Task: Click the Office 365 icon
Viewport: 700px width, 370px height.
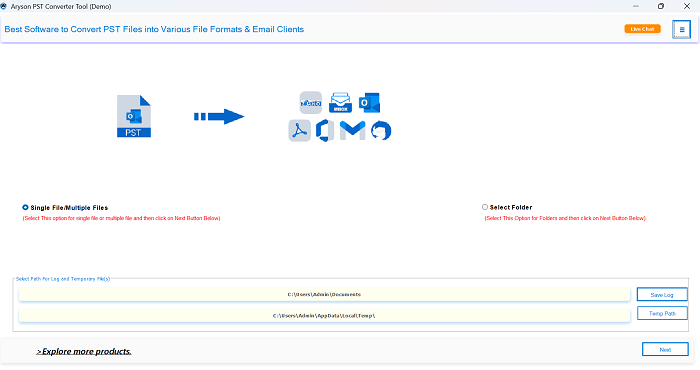Action: tap(325, 131)
